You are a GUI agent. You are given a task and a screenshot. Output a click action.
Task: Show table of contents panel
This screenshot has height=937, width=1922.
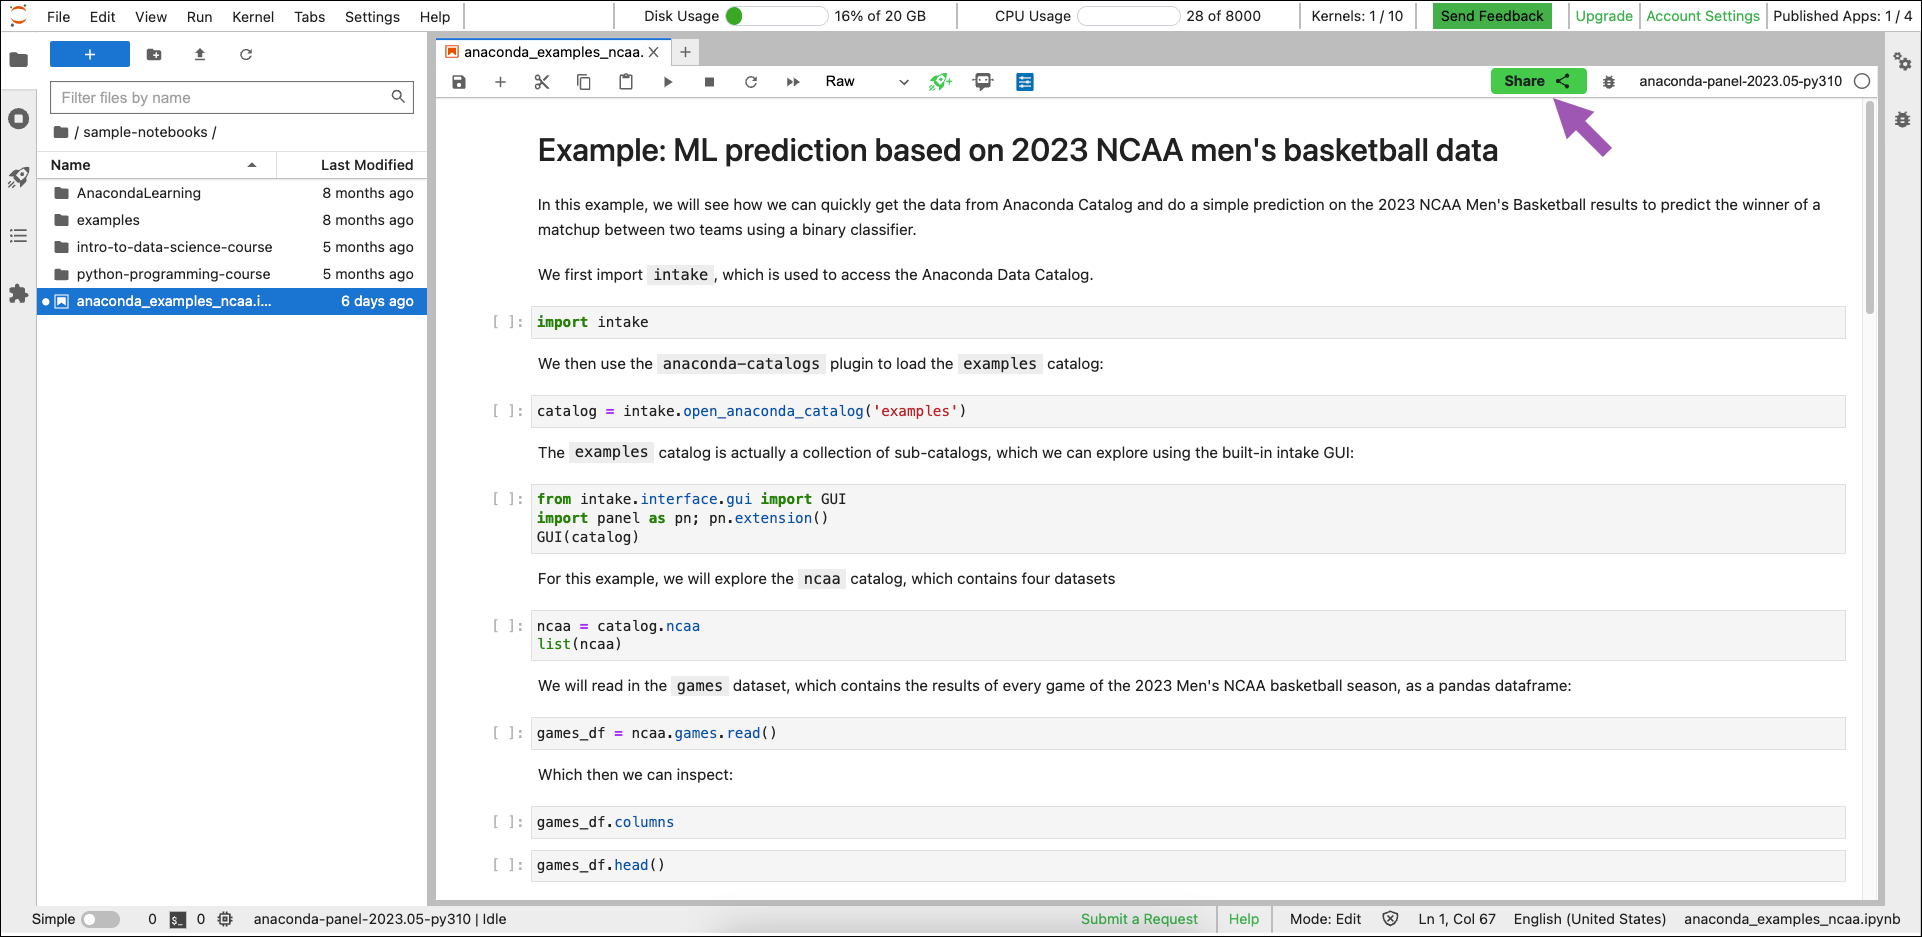point(18,236)
